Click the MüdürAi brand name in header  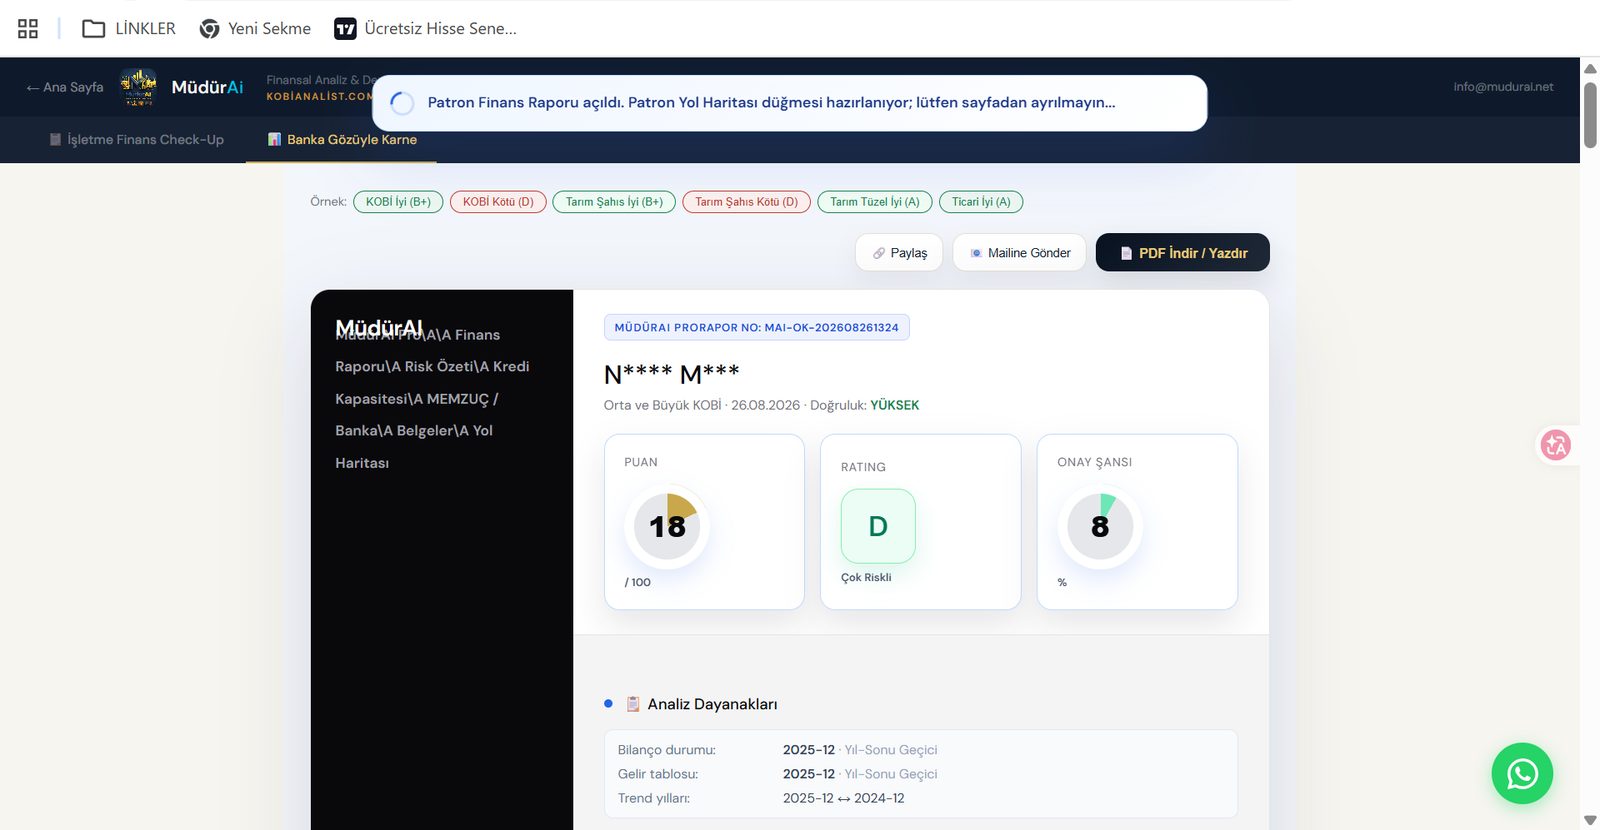pyautogui.click(x=207, y=87)
